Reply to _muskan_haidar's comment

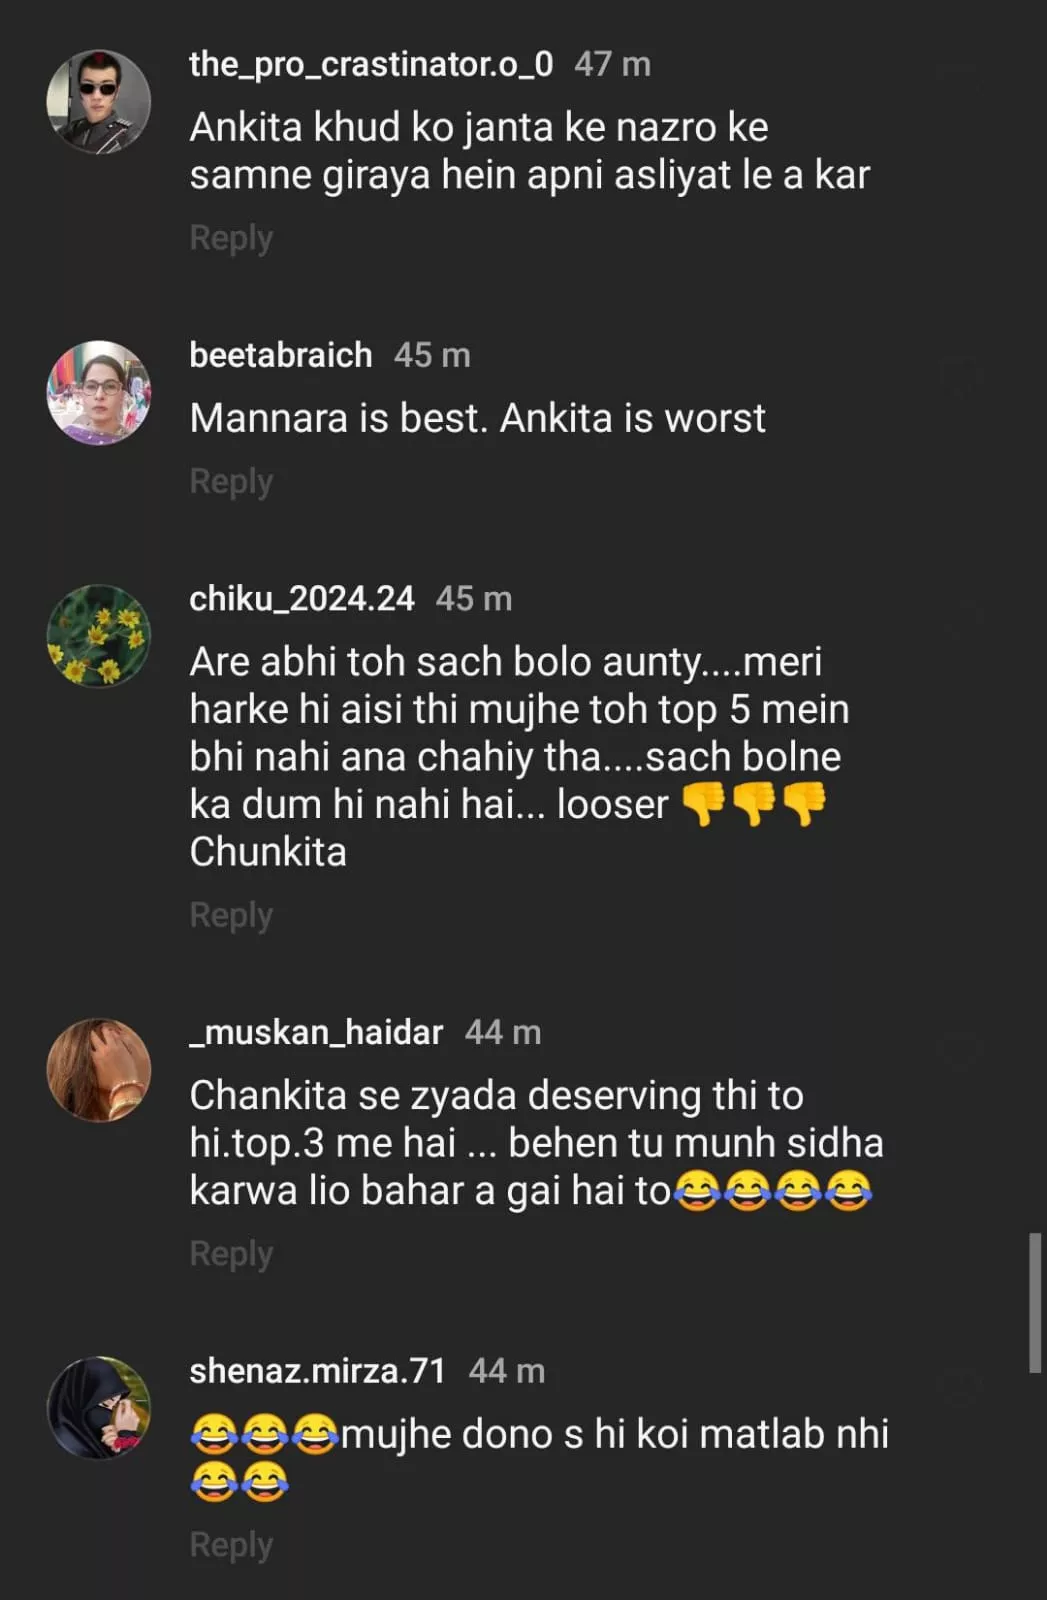pos(231,1253)
